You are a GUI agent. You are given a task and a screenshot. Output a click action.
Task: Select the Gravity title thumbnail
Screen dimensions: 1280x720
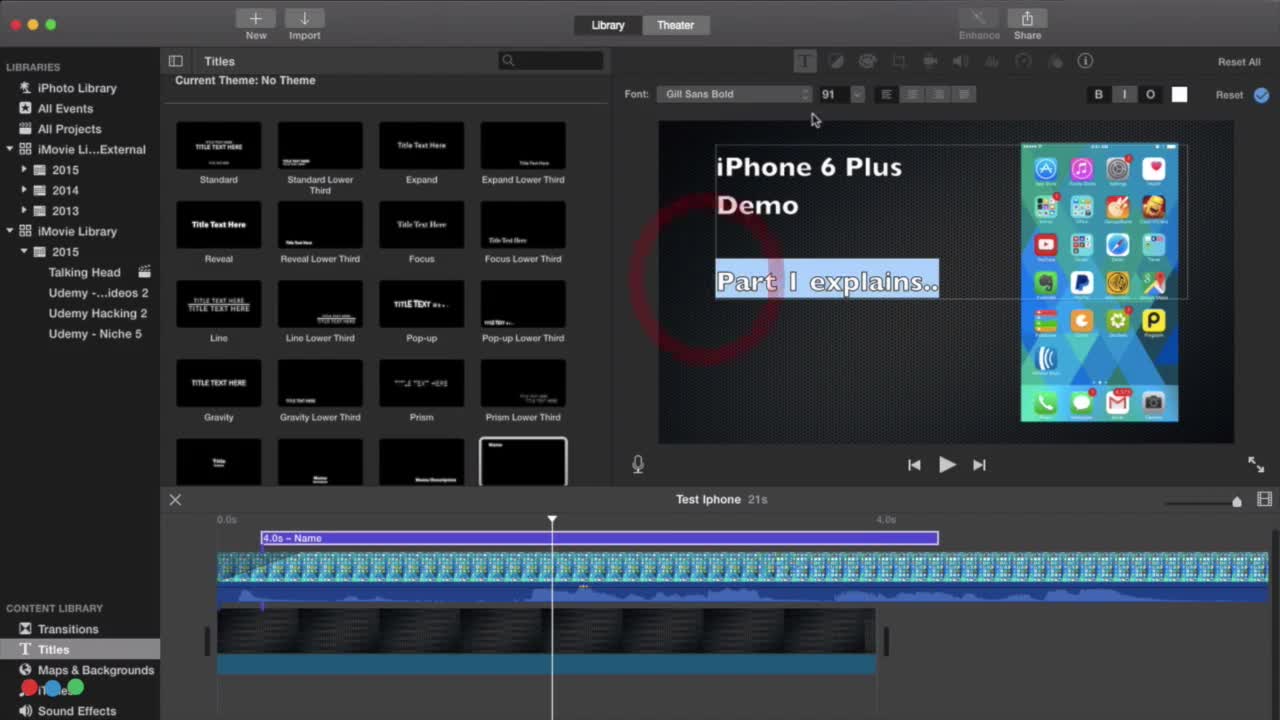point(219,383)
